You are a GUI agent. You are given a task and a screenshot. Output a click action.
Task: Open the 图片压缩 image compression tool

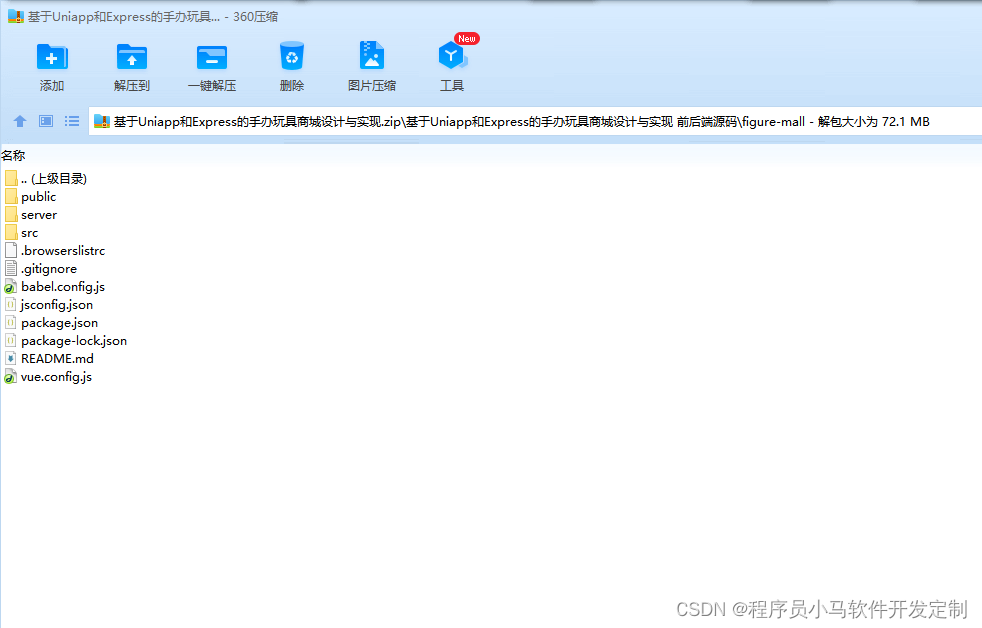(x=371, y=56)
